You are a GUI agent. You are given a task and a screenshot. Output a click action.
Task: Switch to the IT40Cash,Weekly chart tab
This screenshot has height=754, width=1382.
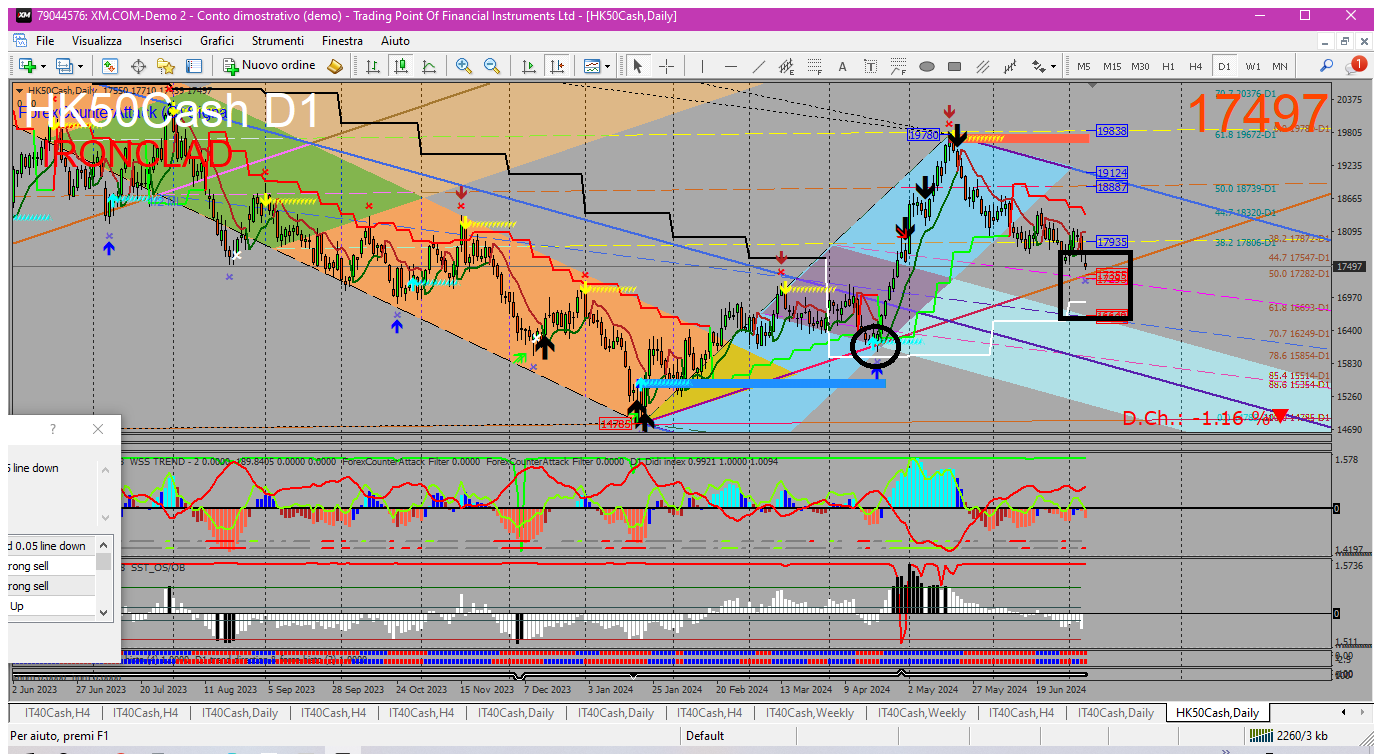(810, 713)
